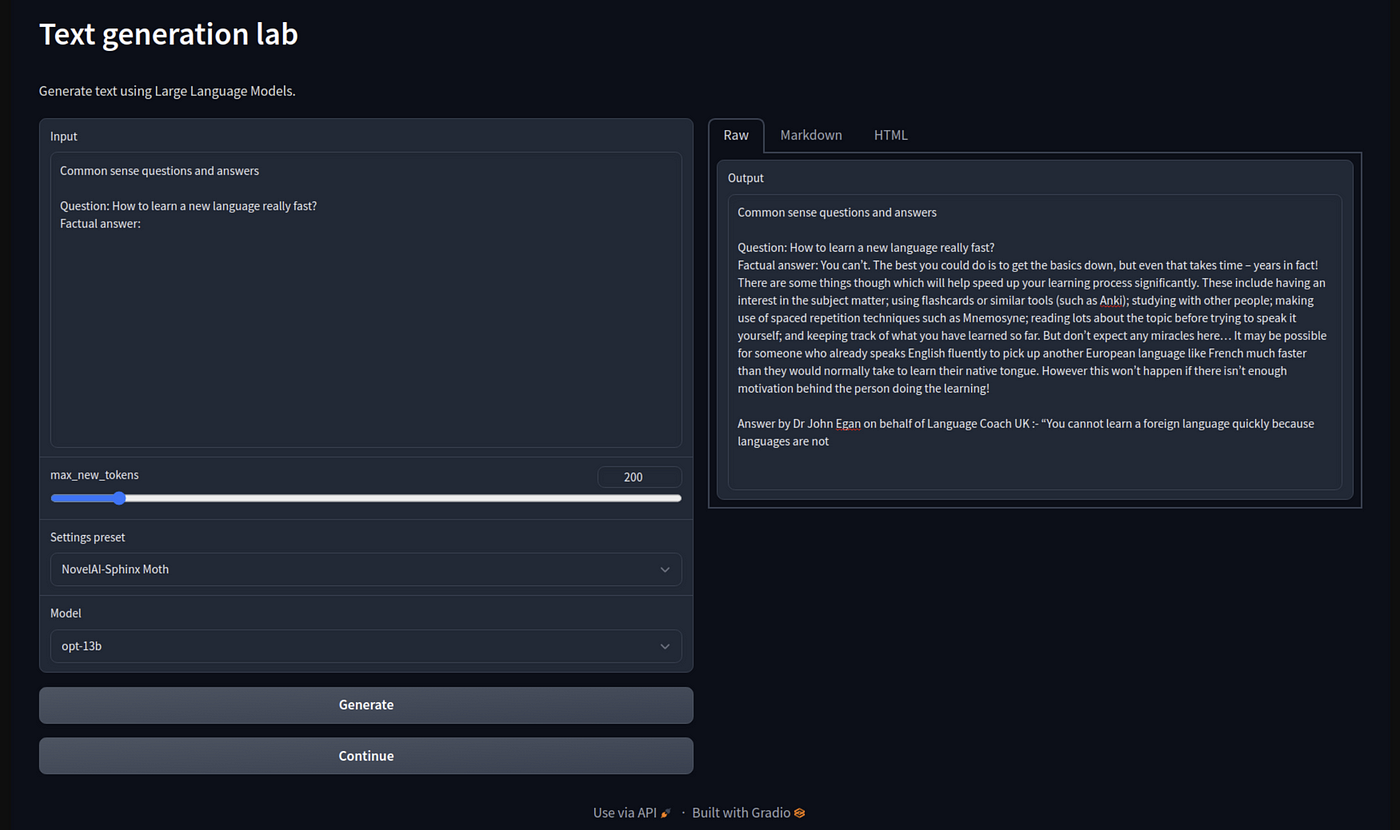Click the max_new_tokens label
The width and height of the screenshot is (1400, 830).
click(95, 475)
